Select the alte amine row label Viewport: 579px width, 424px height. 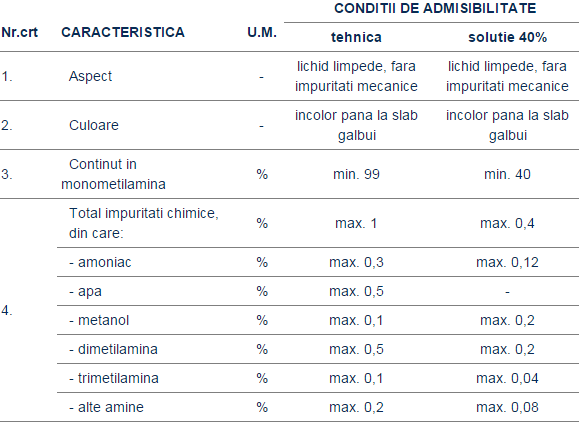click(x=106, y=407)
